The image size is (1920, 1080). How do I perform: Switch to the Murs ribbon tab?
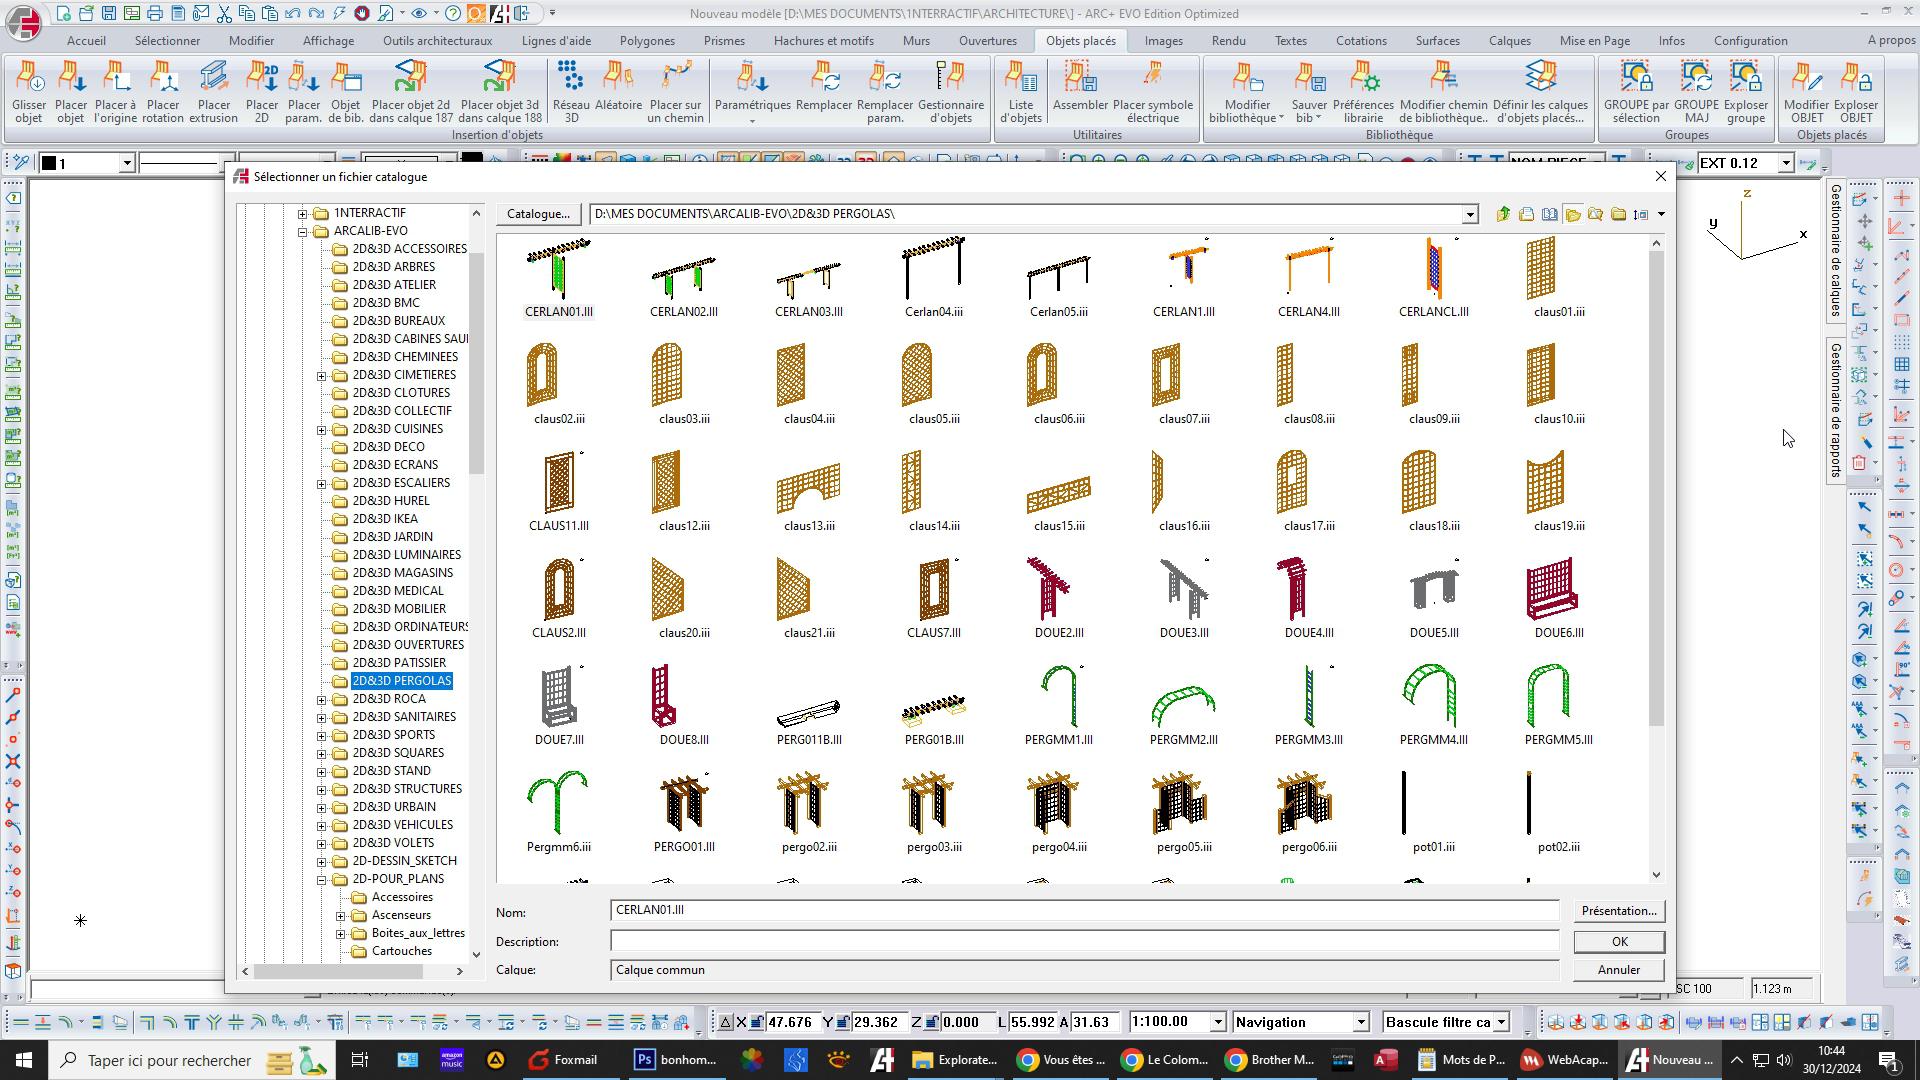(915, 41)
